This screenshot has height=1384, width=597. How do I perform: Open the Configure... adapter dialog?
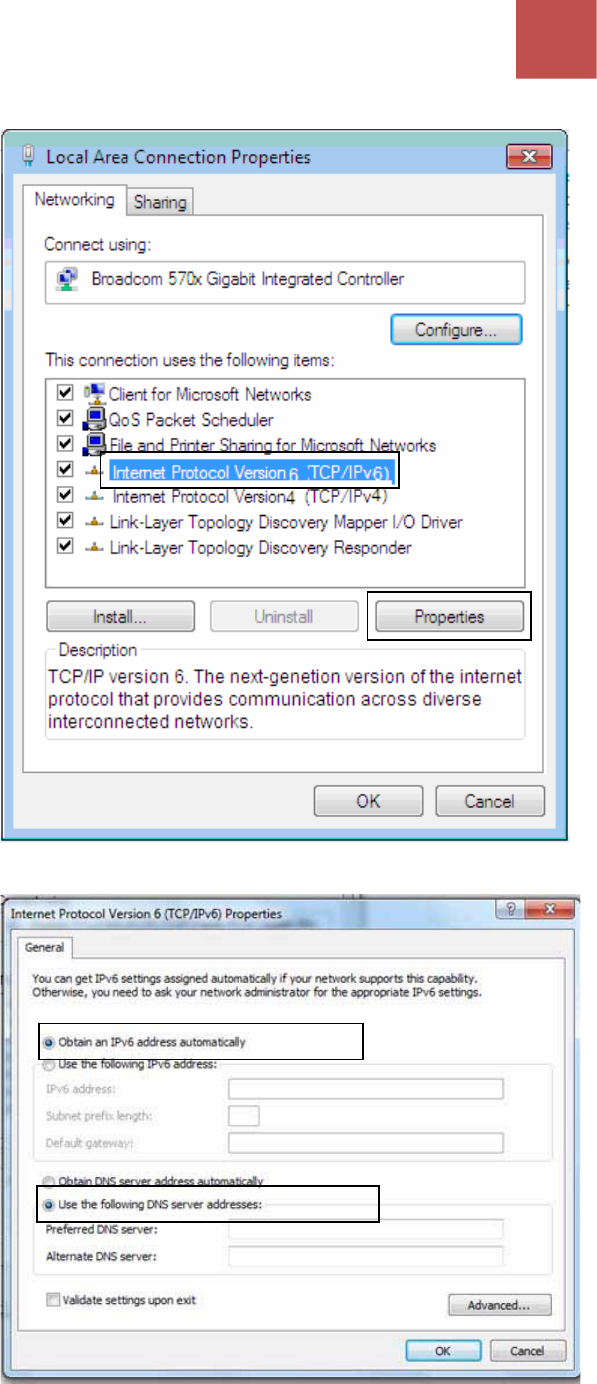(456, 329)
